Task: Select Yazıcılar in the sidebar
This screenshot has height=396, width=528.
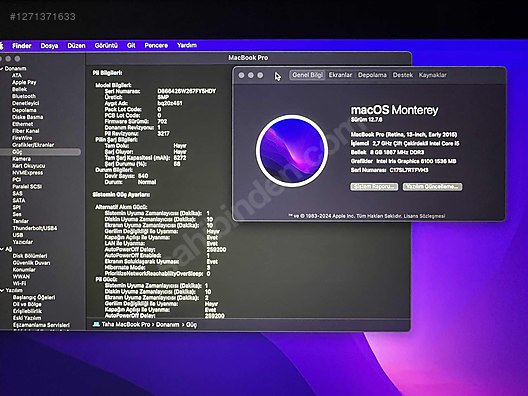Action: coord(23,242)
